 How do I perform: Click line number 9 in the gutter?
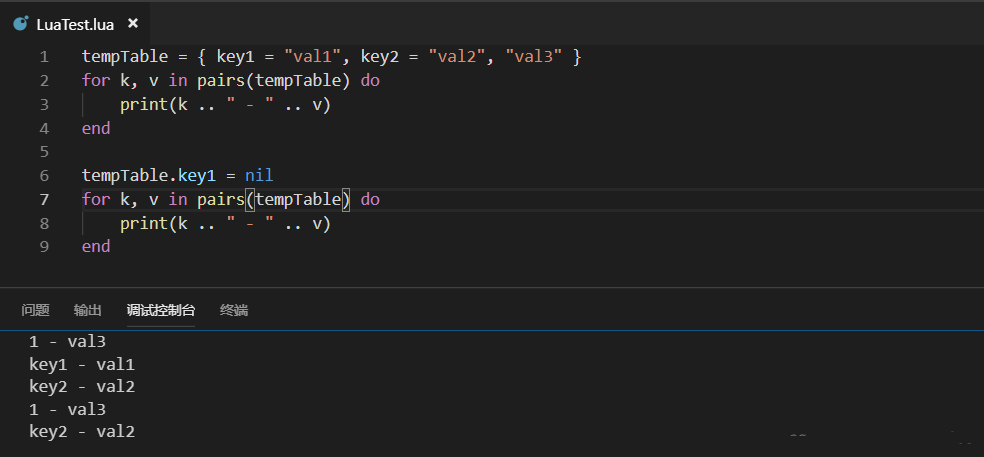pyautogui.click(x=44, y=247)
